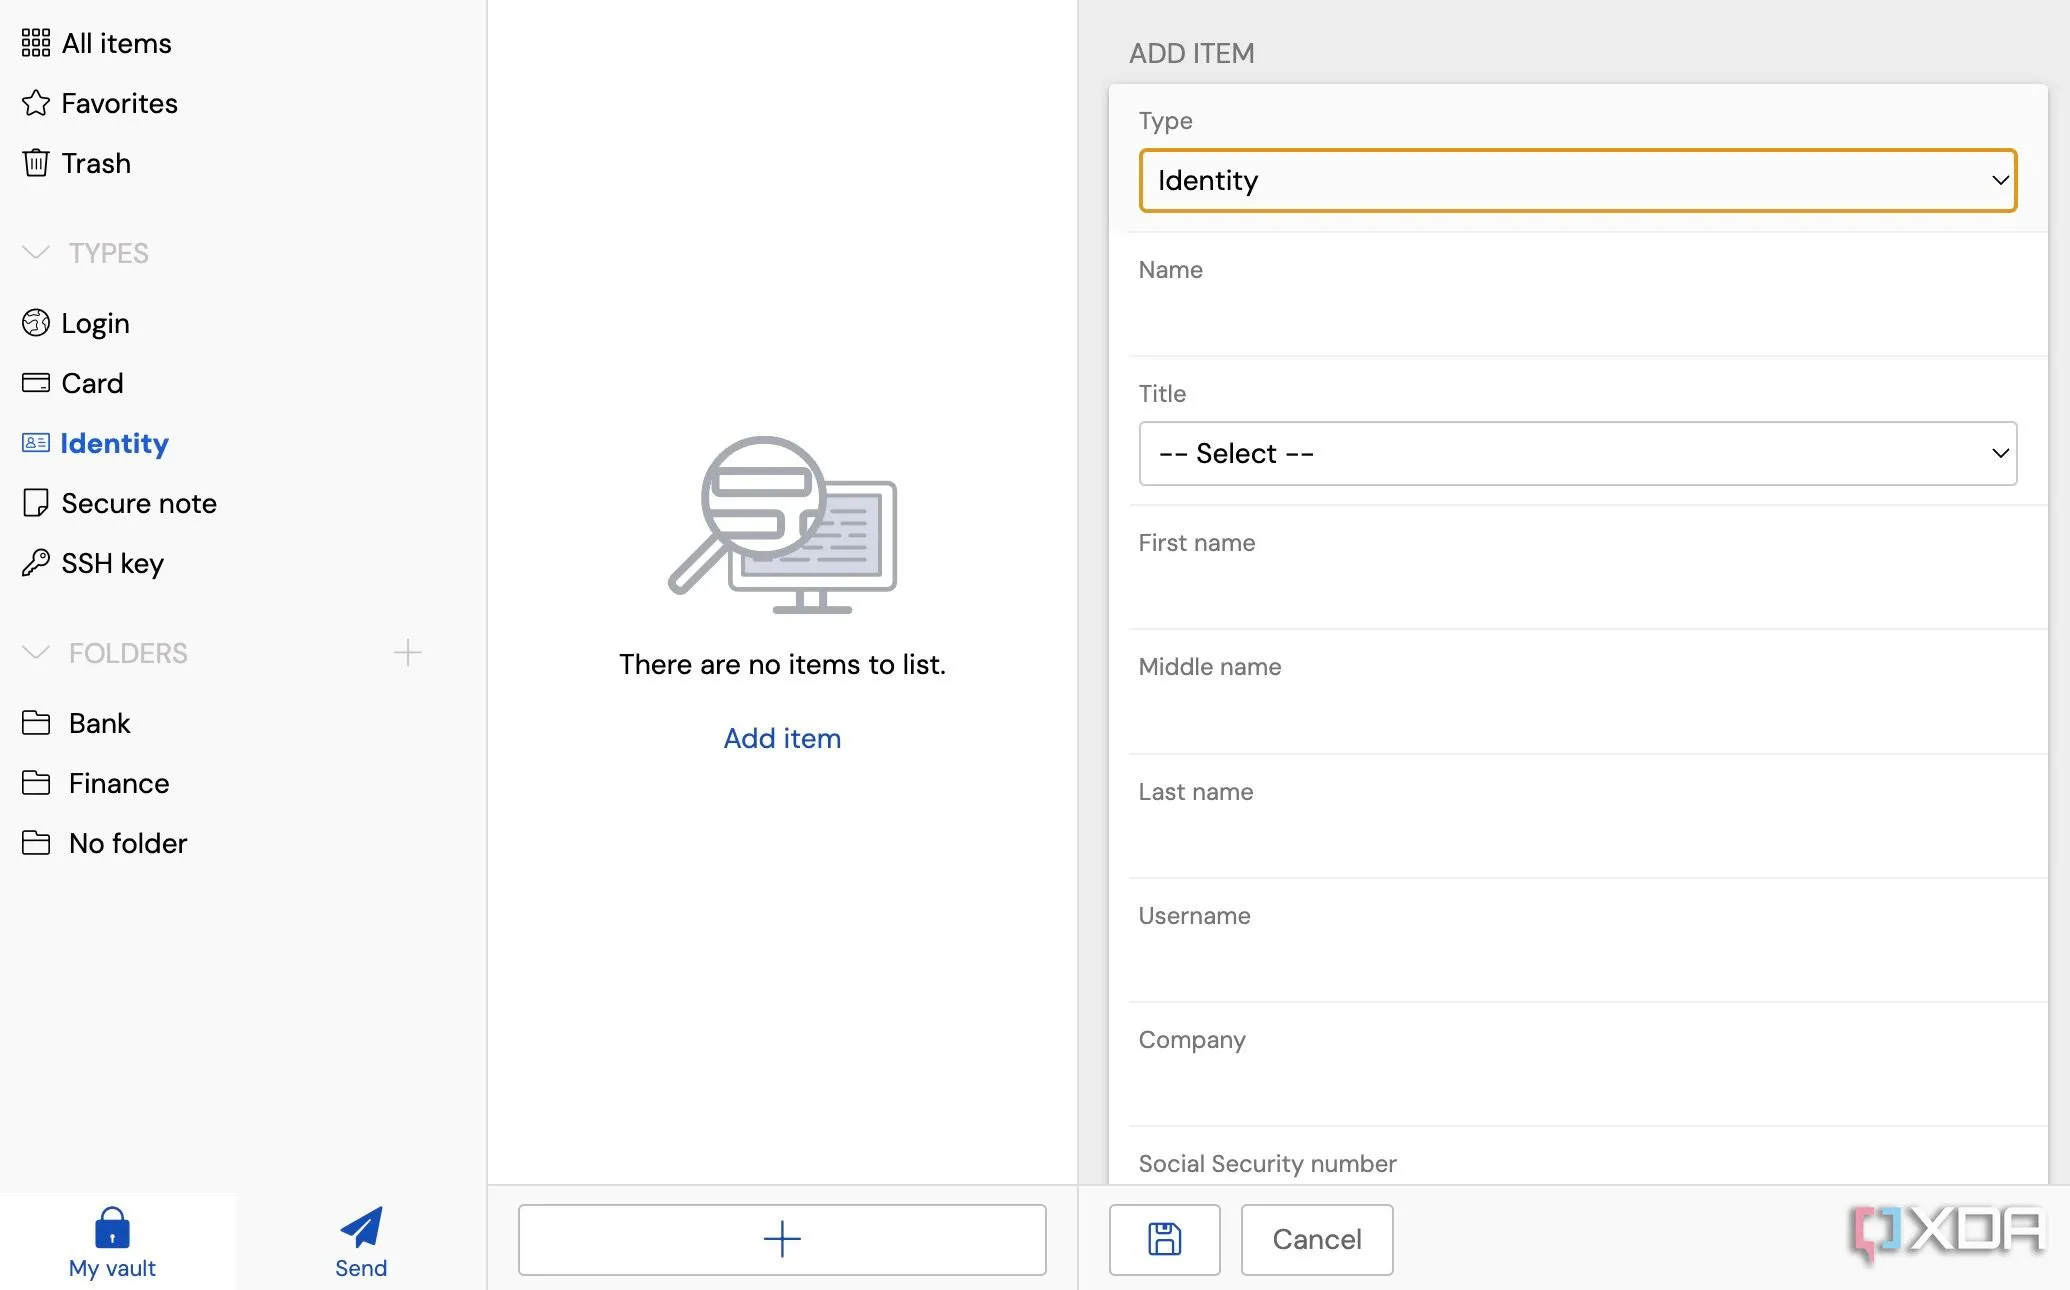The image size is (2070, 1290).
Task: Click the Identity ID card icon
Action: [36, 443]
